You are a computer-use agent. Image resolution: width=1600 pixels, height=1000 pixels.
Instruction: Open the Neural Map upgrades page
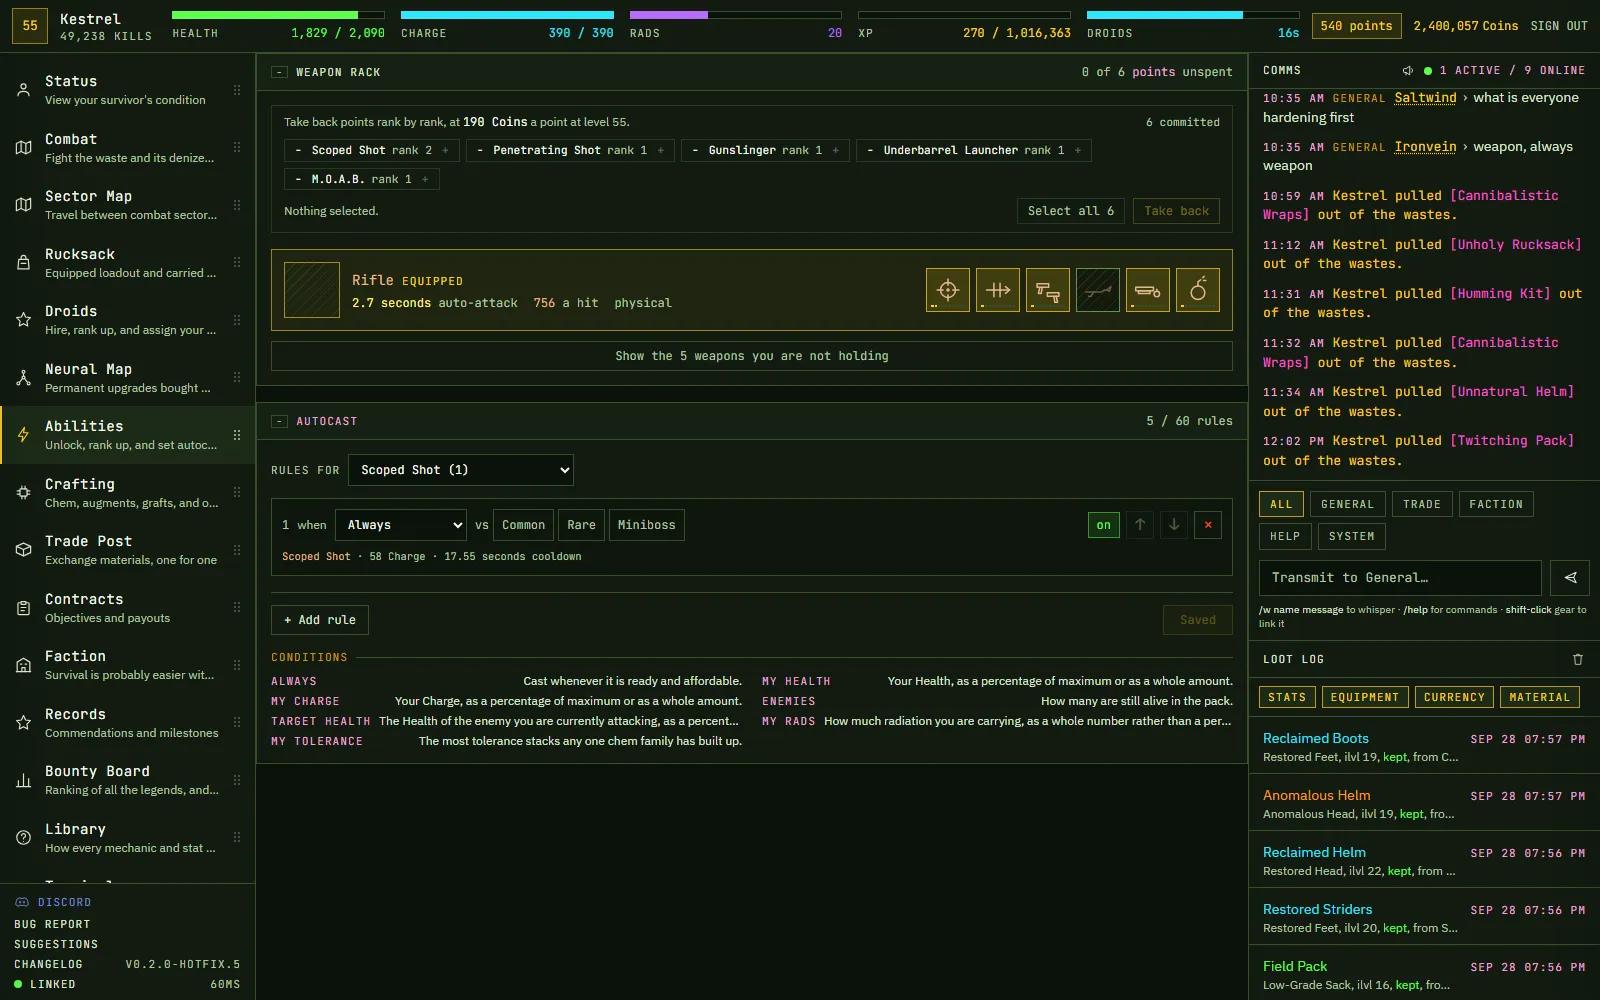[x=127, y=378]
